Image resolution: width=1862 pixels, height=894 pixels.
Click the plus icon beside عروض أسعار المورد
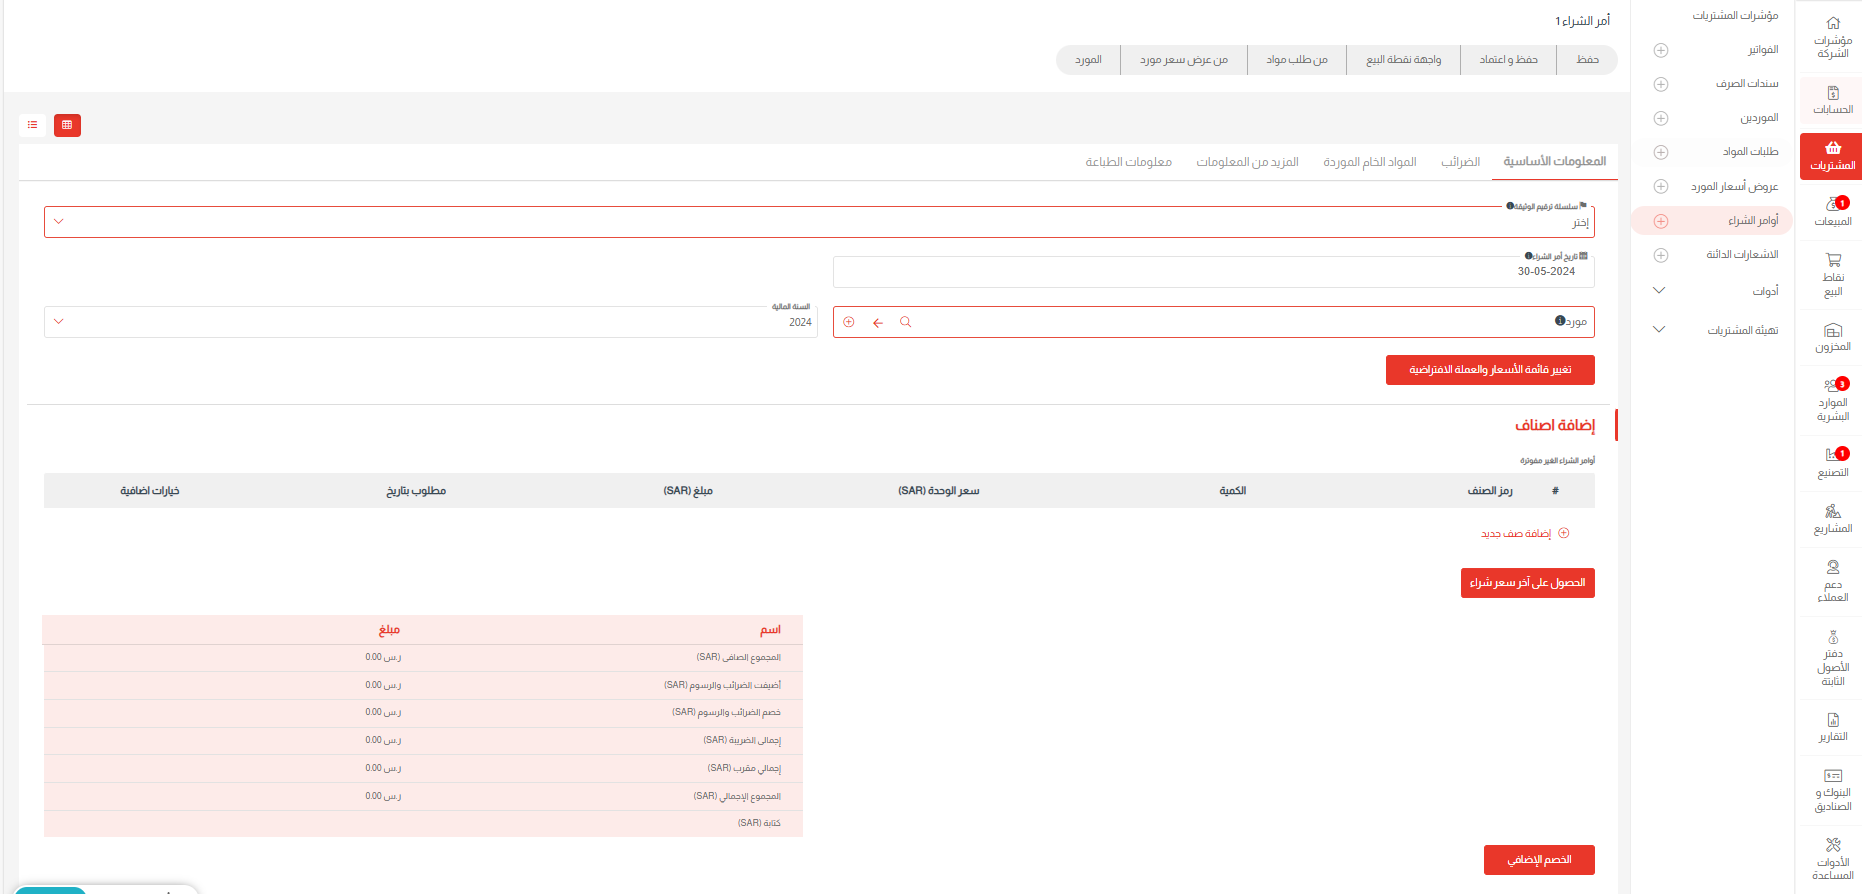pos(1661,186)
